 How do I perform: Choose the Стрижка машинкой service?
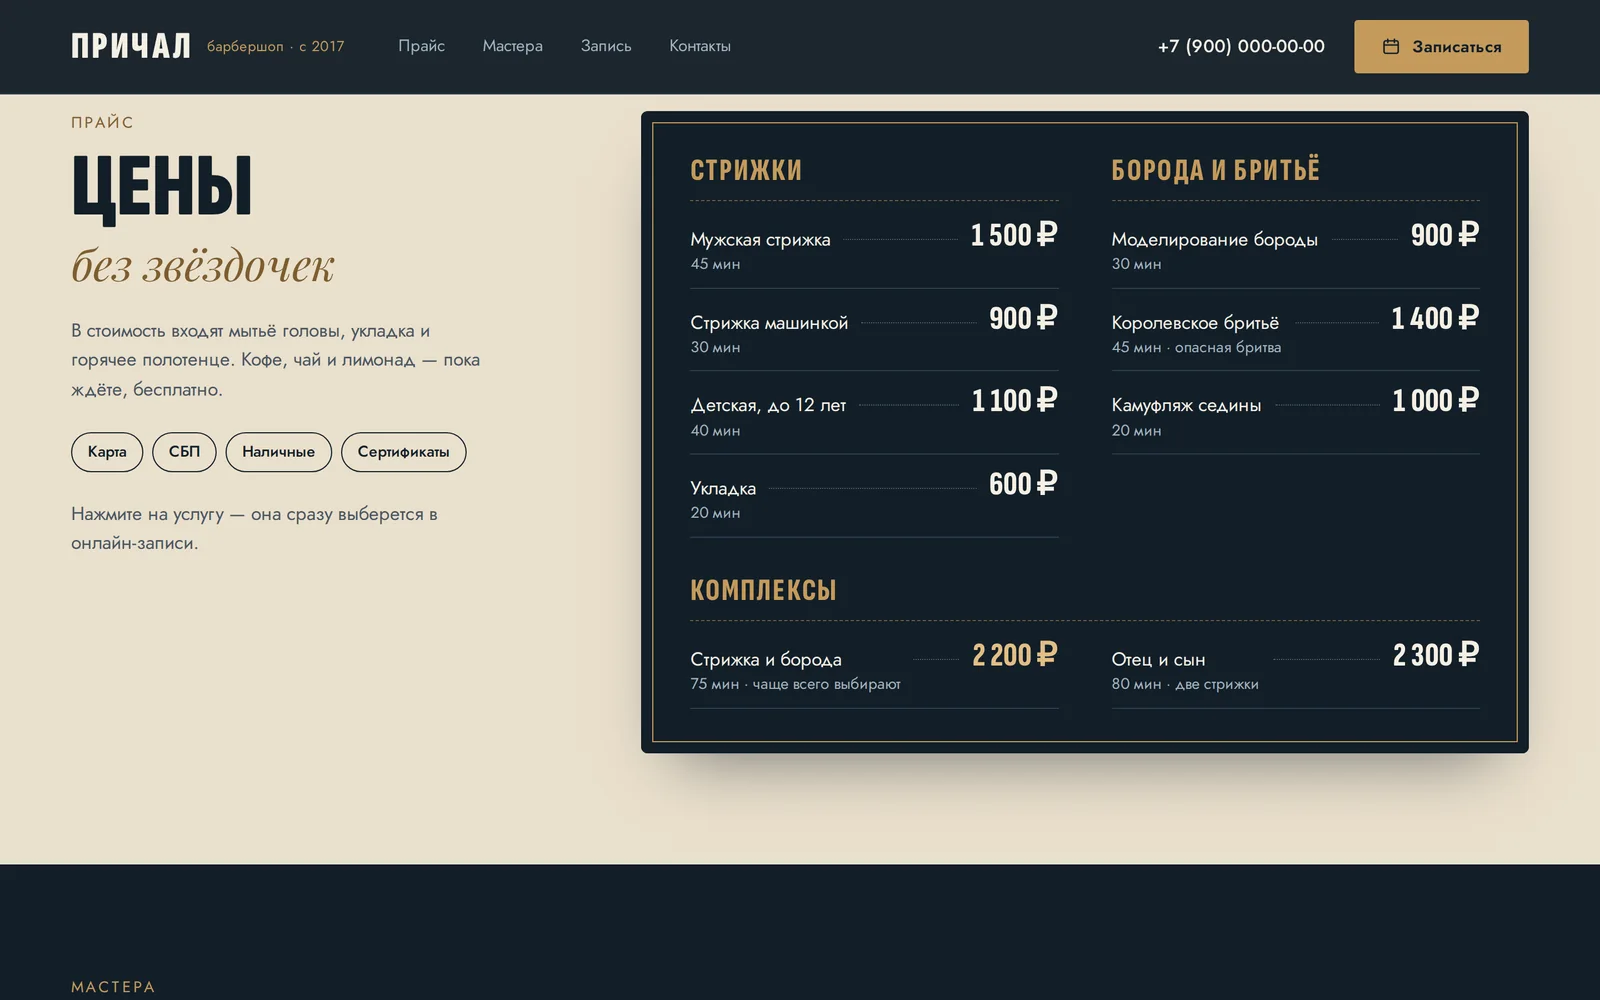[874, 330]
